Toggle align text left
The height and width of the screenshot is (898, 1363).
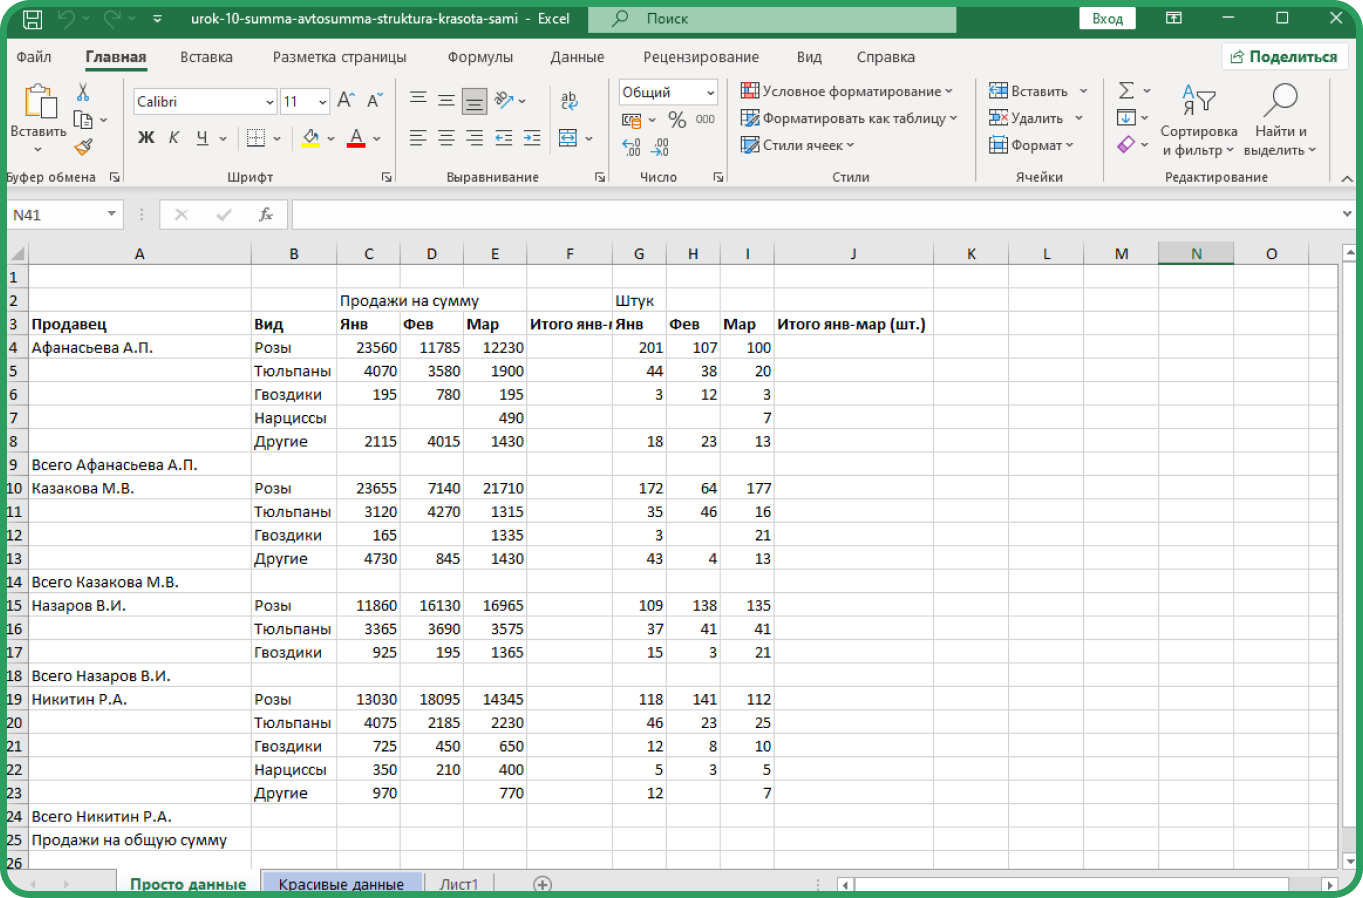418,138
